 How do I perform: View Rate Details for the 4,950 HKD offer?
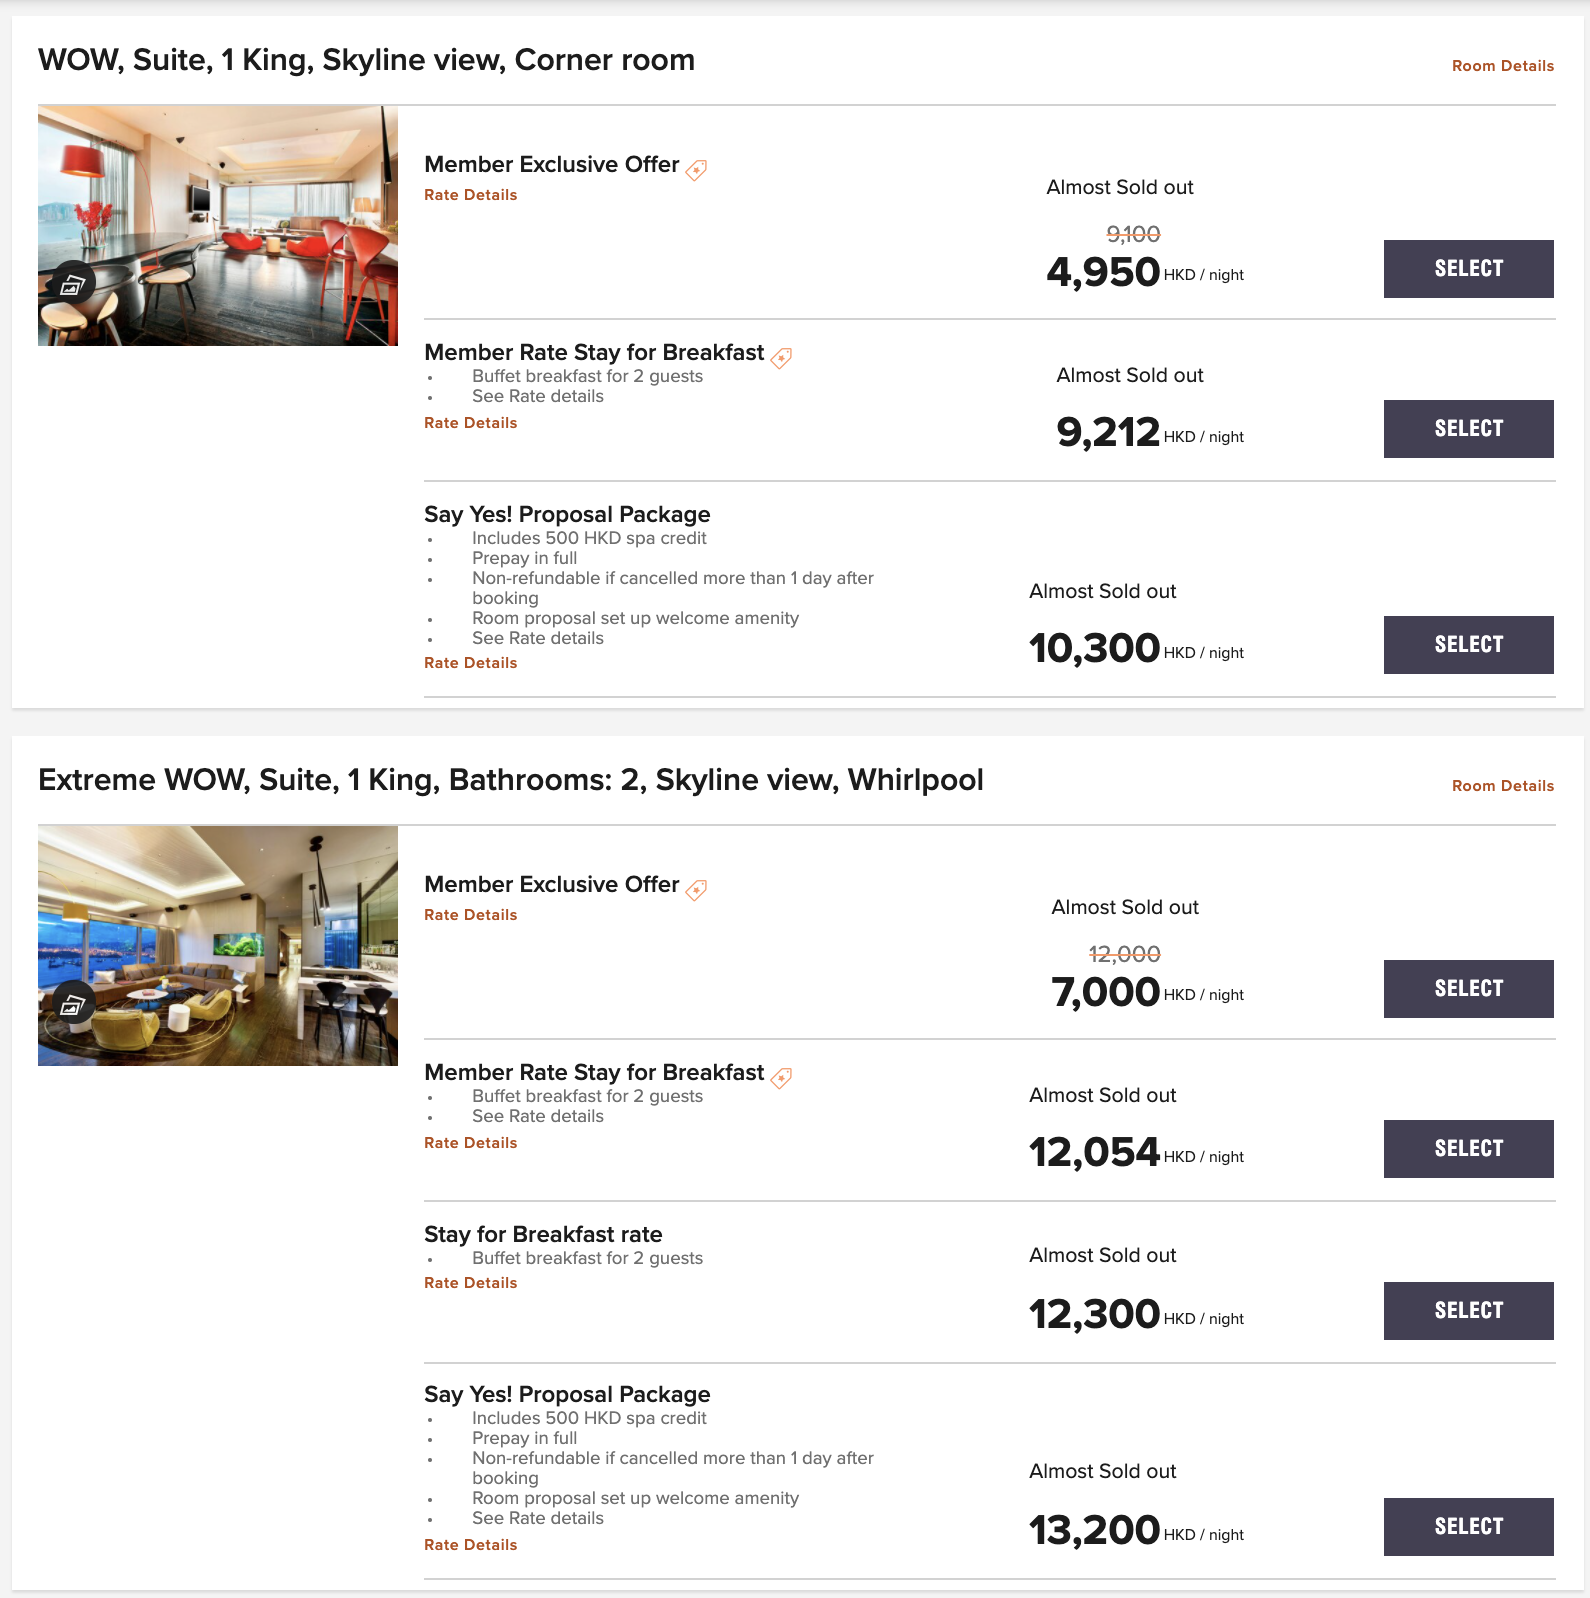(x=470, y=195)
